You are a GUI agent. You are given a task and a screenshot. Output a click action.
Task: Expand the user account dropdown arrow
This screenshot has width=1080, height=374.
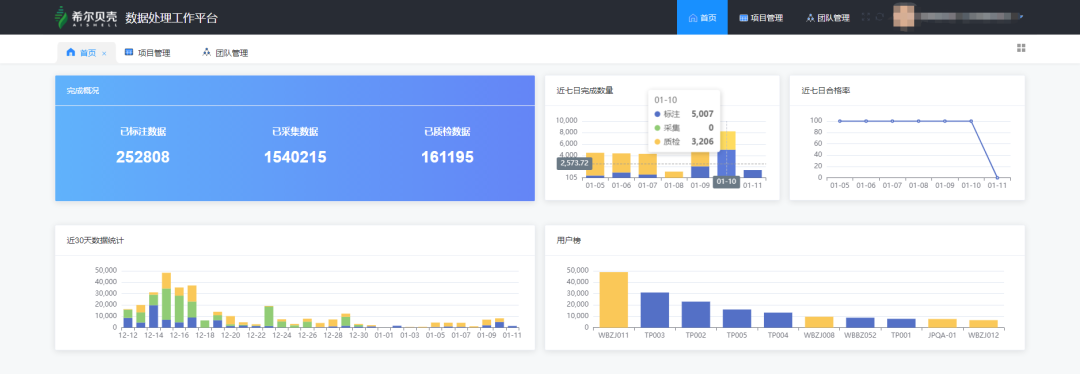click(1021, 17)
